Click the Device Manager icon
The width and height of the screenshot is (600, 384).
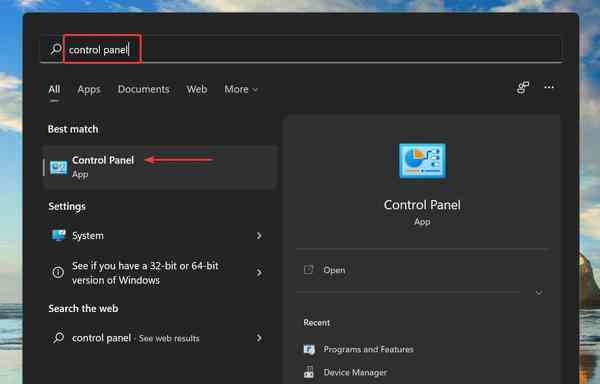(309, 372)
